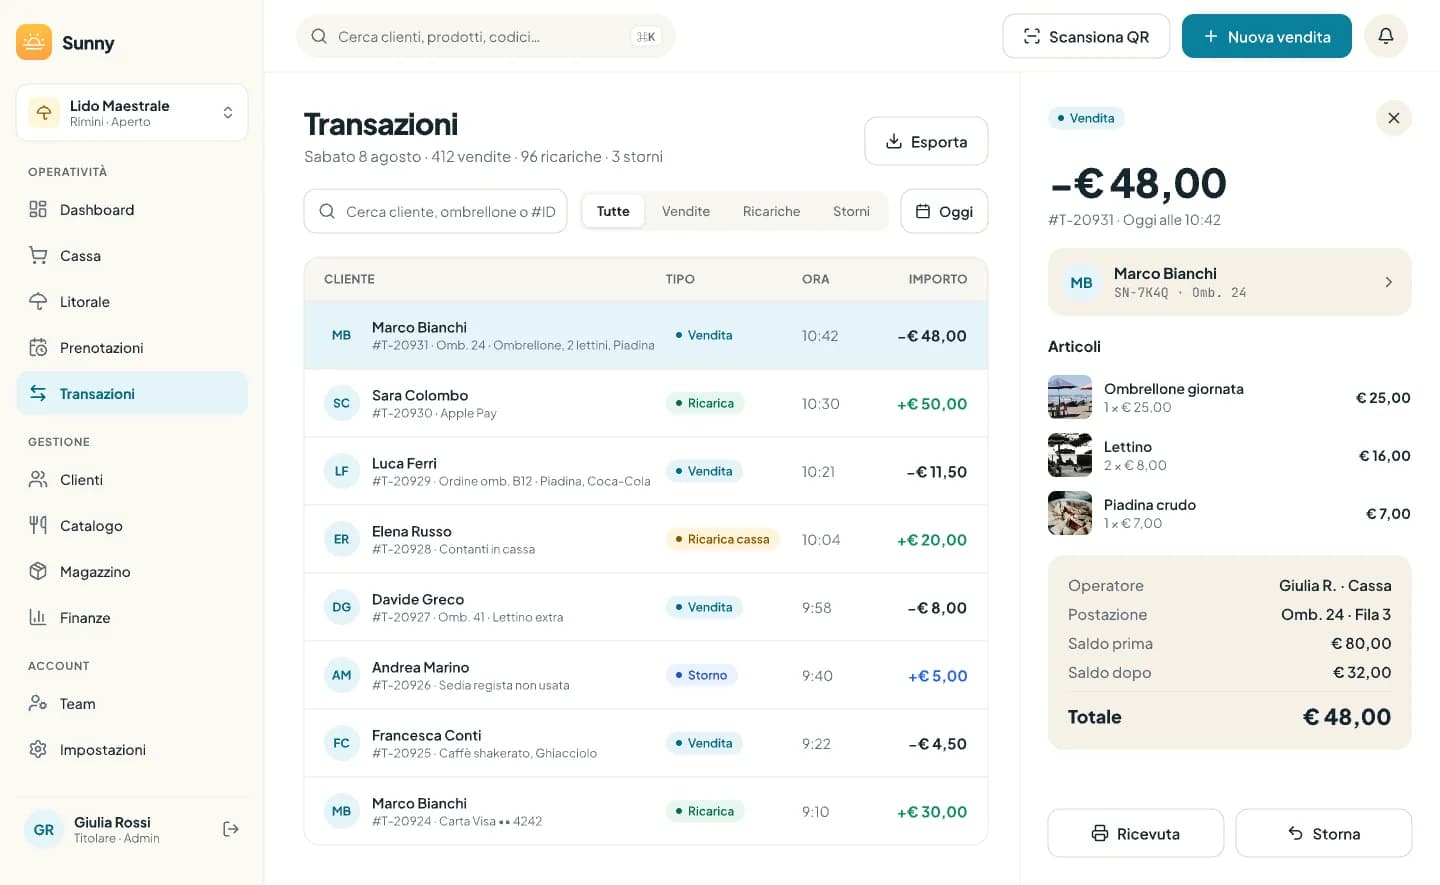Screen dimensions: 1440x885
Task: Click the Sunny logo icon
Action: (34, 42)
